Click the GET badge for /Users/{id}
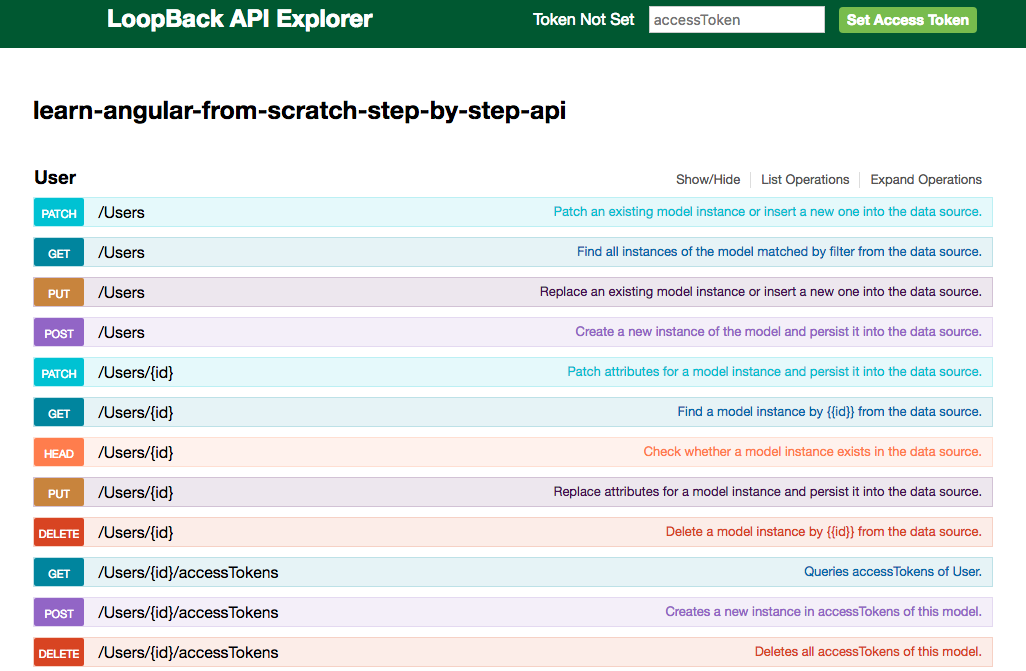 click(x=59, y=412)
